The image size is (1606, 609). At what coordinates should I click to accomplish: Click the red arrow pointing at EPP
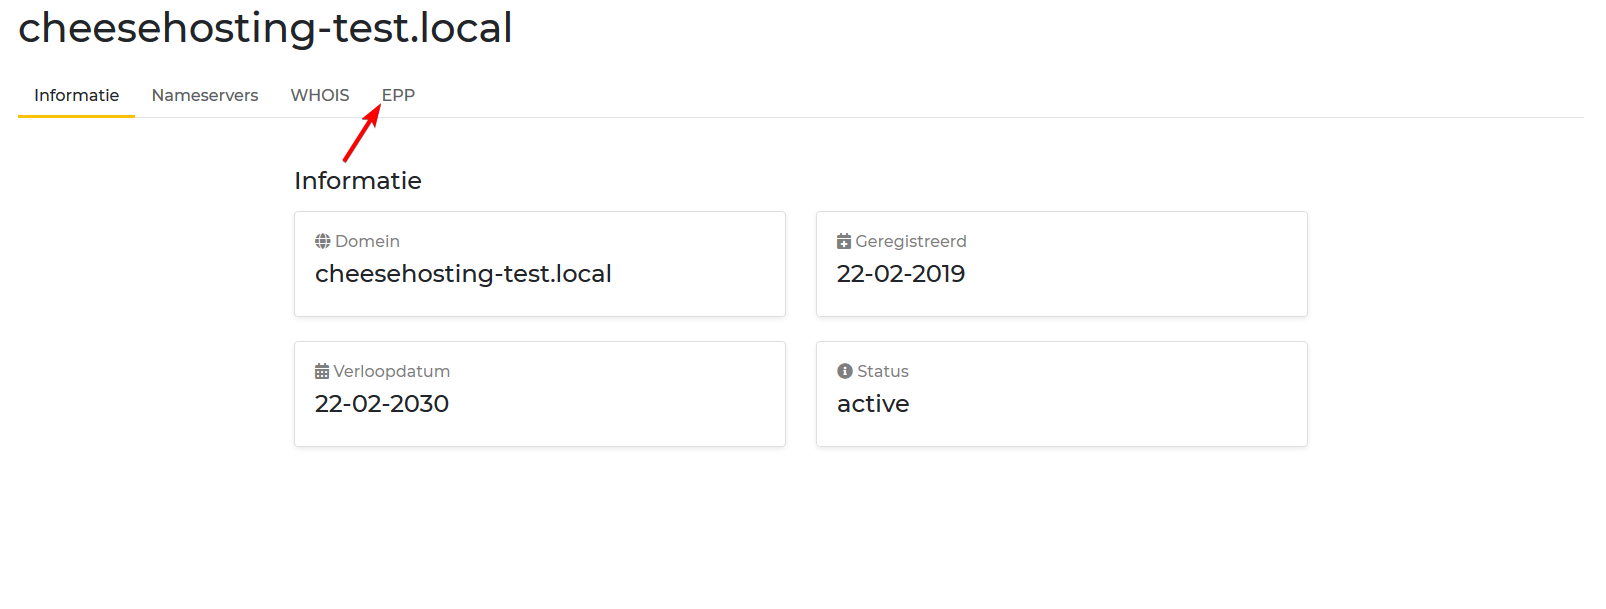point(361,134)
